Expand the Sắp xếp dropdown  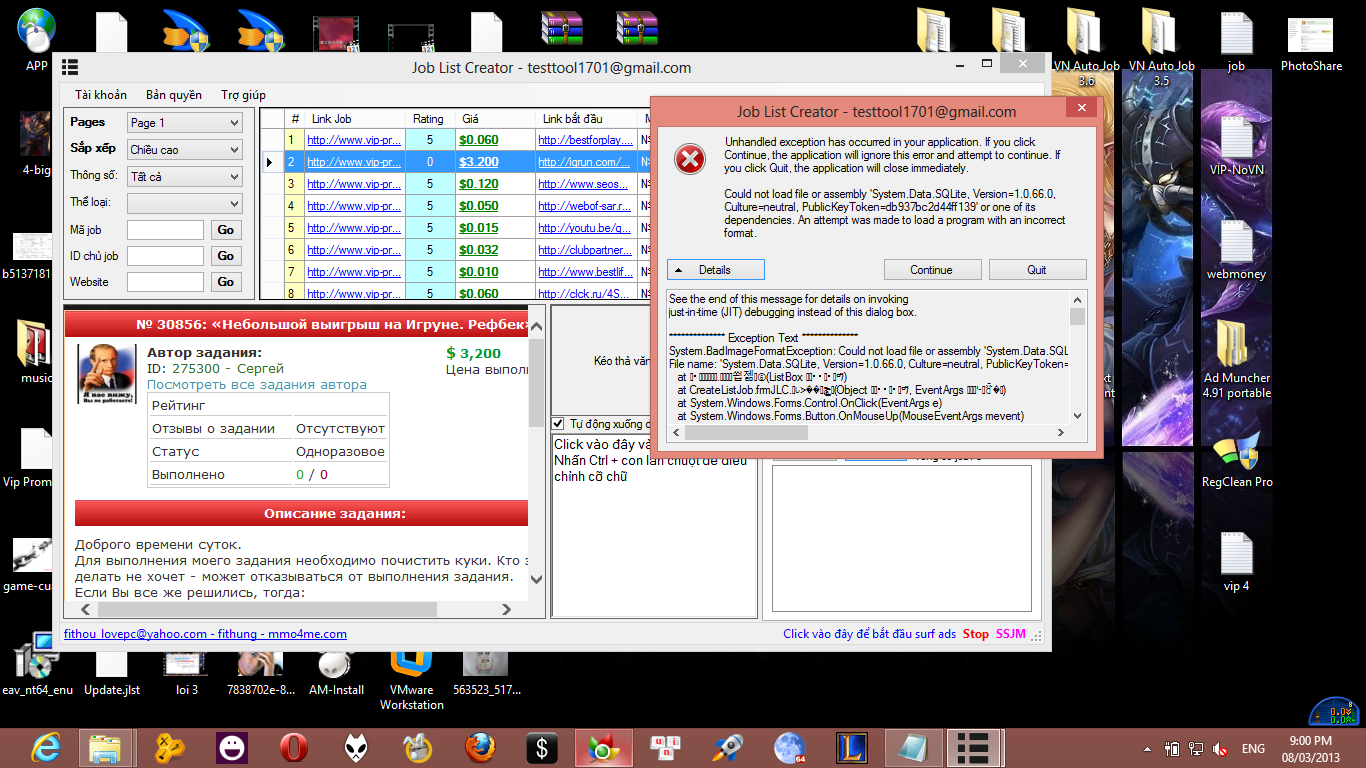[x=185, y=150]
